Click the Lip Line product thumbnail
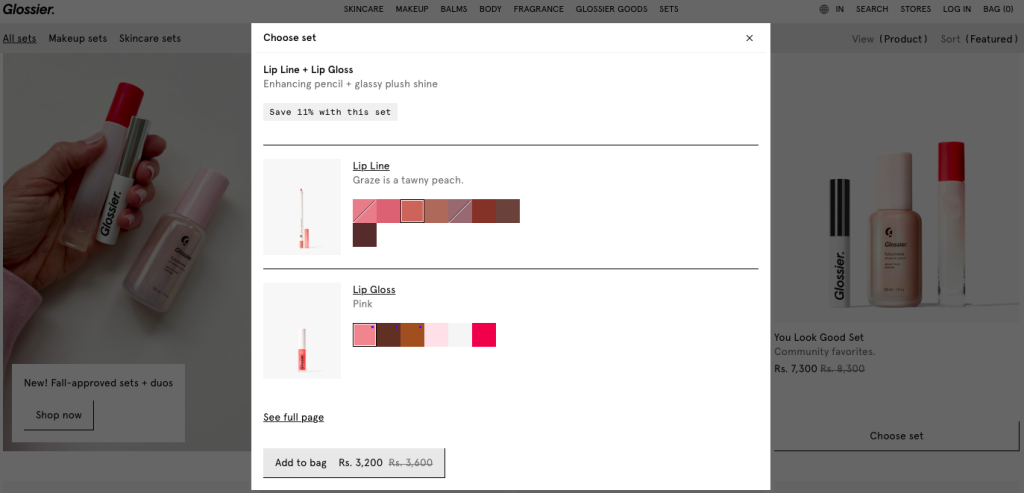This screenshot has width=1024, height=493. point(302,207)
